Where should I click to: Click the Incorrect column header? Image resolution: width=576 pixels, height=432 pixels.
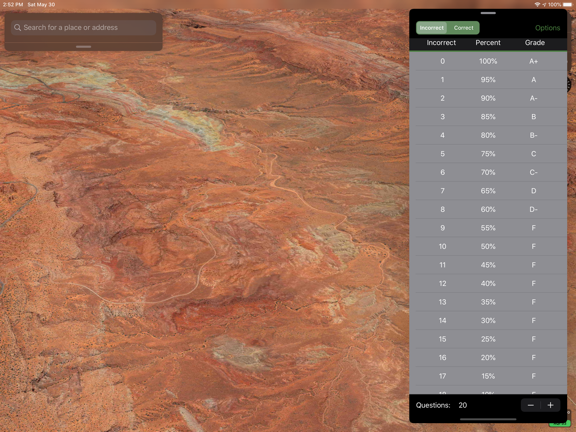pos(441,43)
